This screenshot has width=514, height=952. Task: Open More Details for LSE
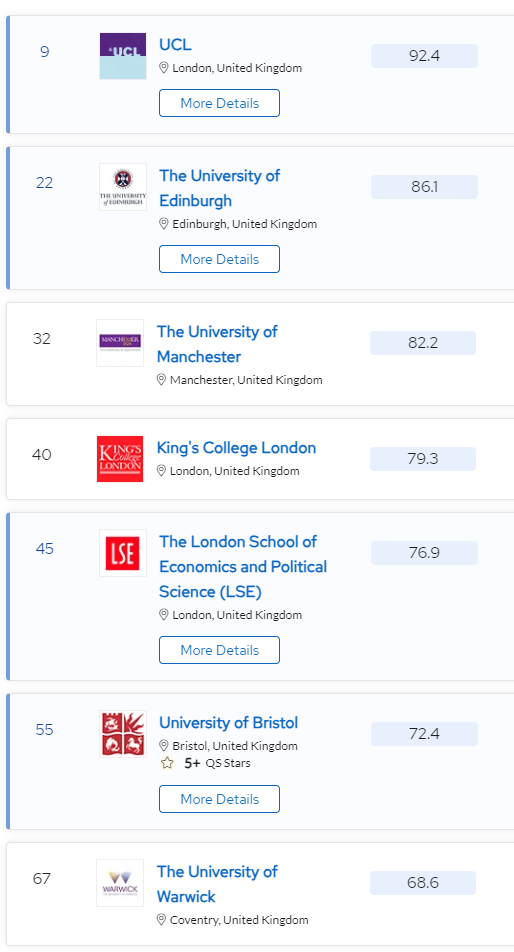point(219,650)
